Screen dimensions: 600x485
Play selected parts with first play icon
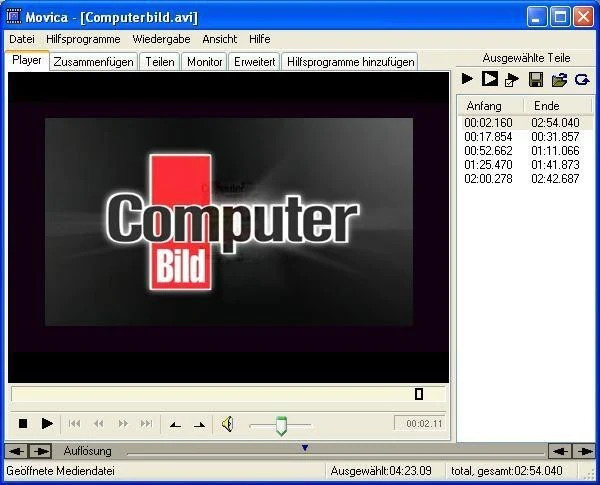[x=467, y=79]
